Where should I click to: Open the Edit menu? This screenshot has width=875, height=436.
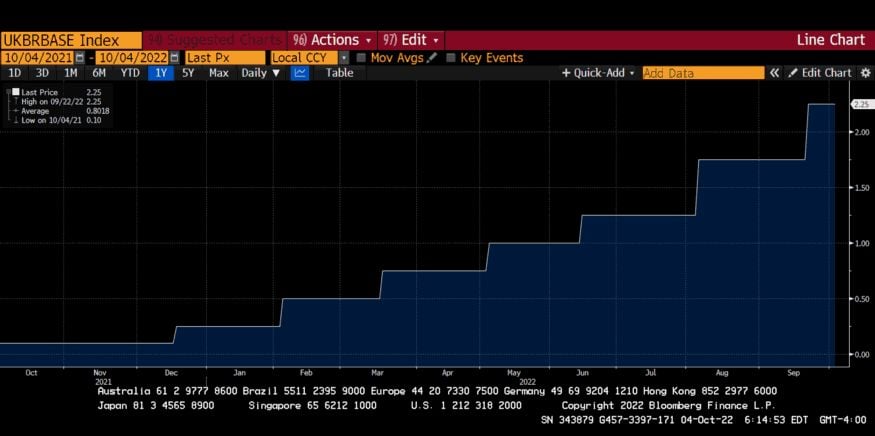(x=411, y=40)
